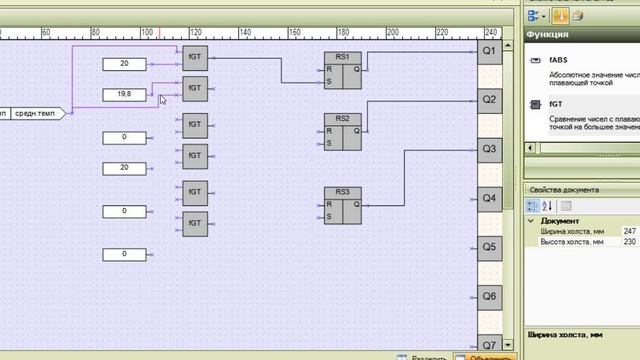Open dropdown arrow beside library tree icon

(544, 17)
